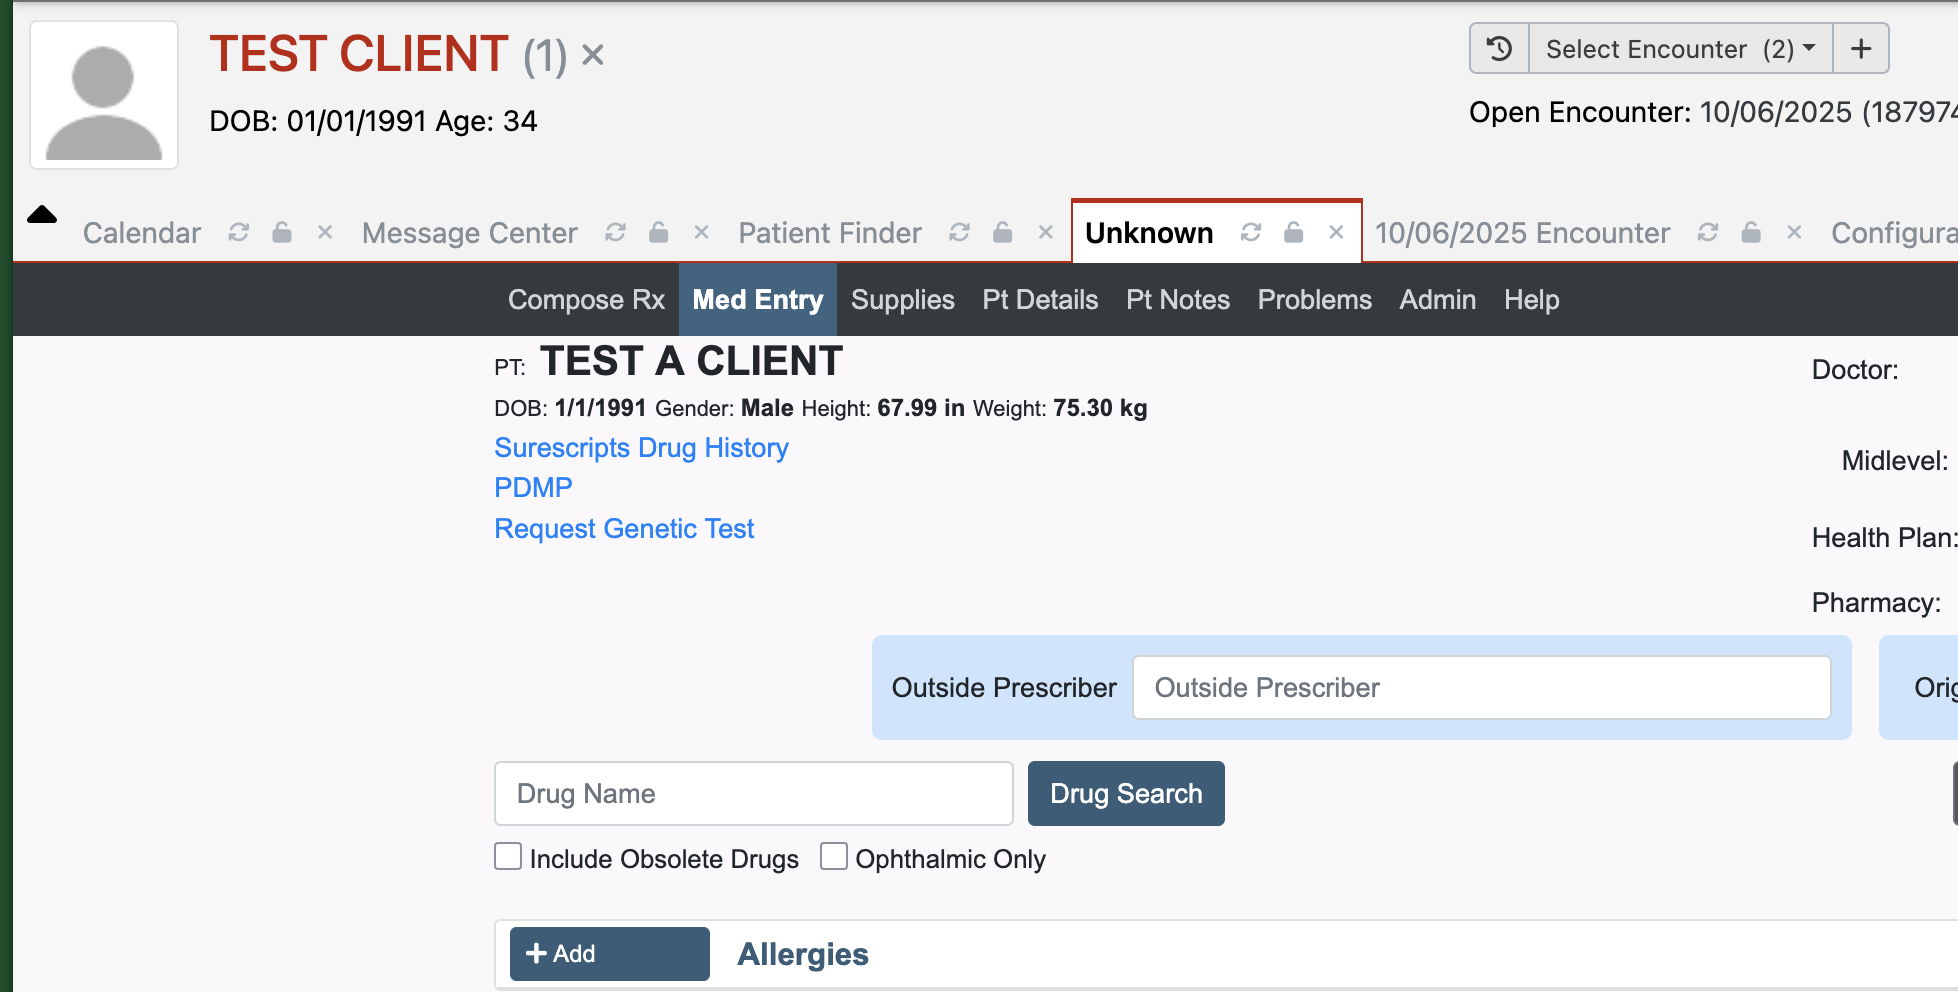Switch to the Compose Rx menu
The width and height of the screenshot is (1958, 992).
[586, 300]
